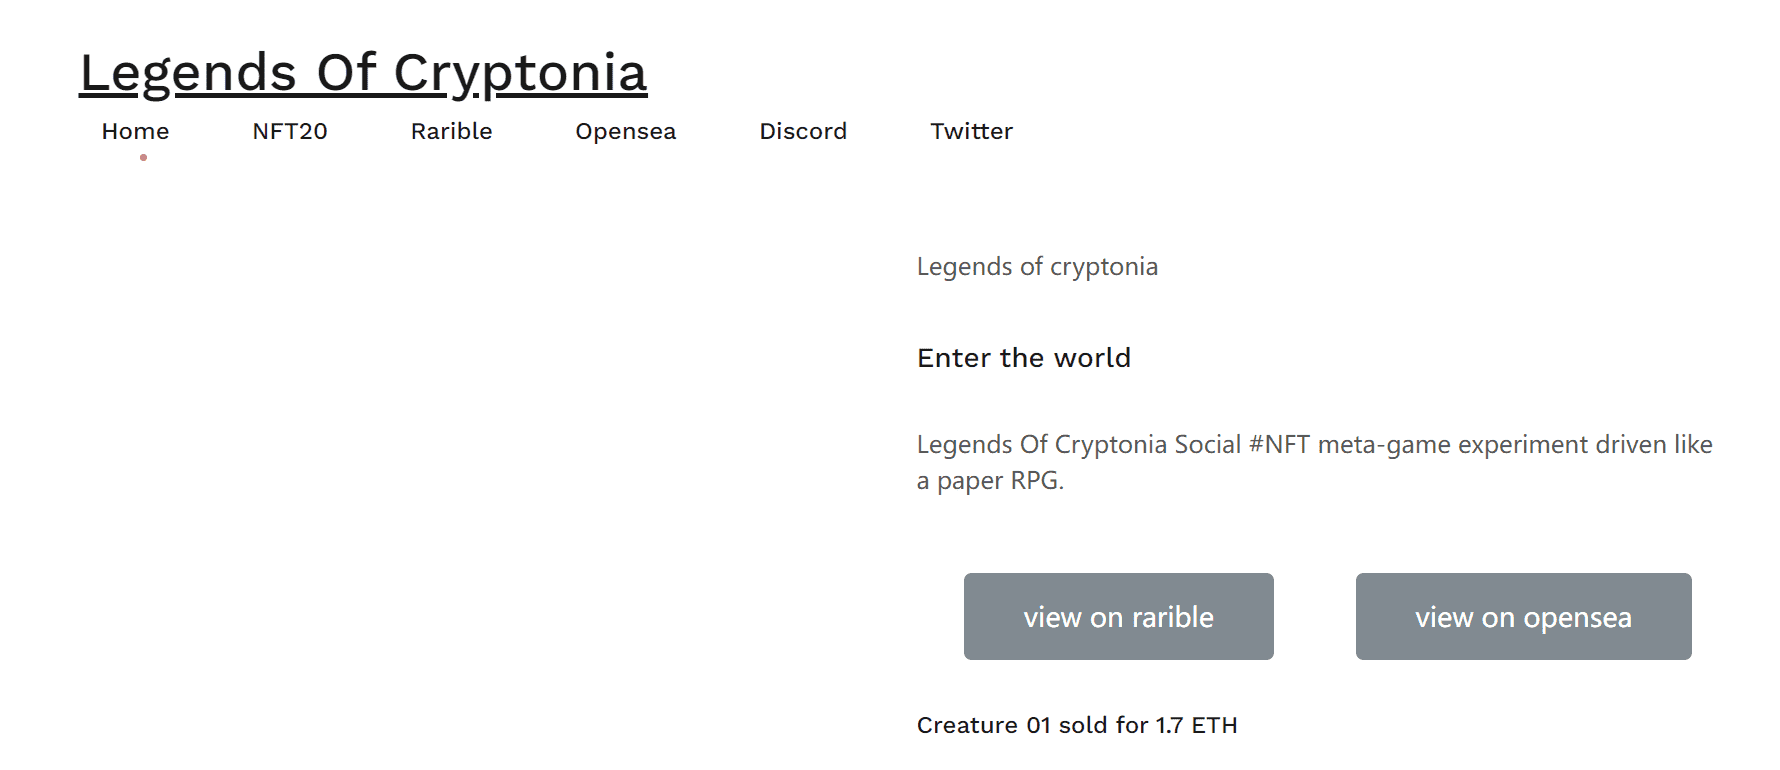Open the Rarible page from the nav menu

[451, 131]
